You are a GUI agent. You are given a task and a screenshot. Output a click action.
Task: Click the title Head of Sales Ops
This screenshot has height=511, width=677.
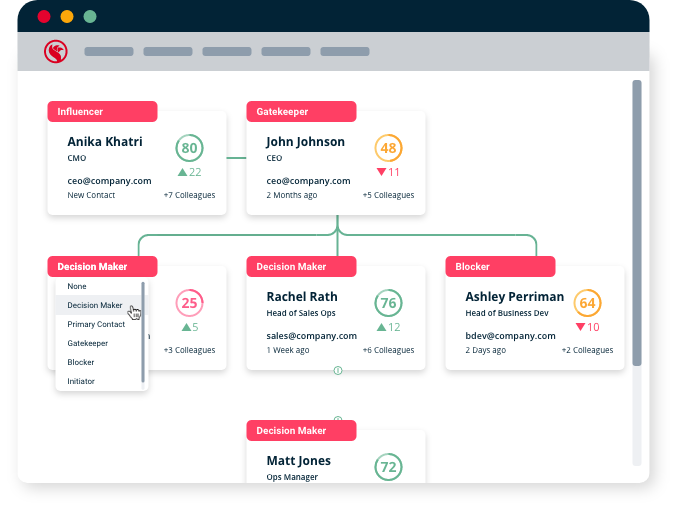(x=301, y=313)
